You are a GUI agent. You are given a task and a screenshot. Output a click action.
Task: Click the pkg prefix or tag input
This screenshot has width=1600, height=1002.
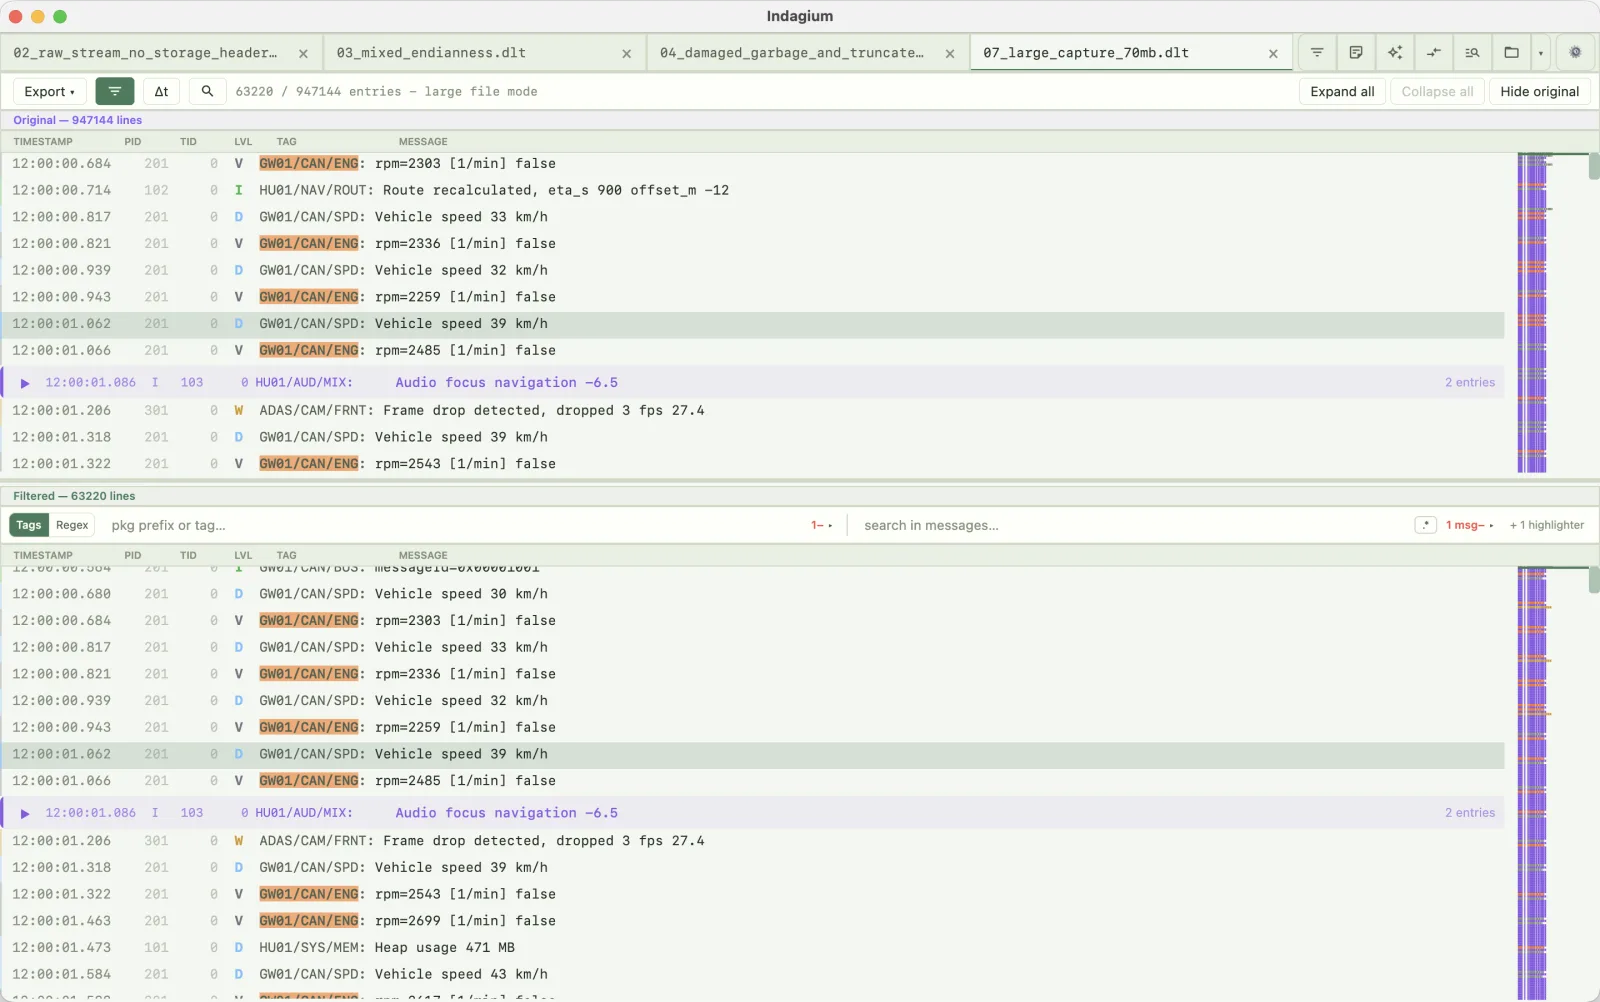455,525
